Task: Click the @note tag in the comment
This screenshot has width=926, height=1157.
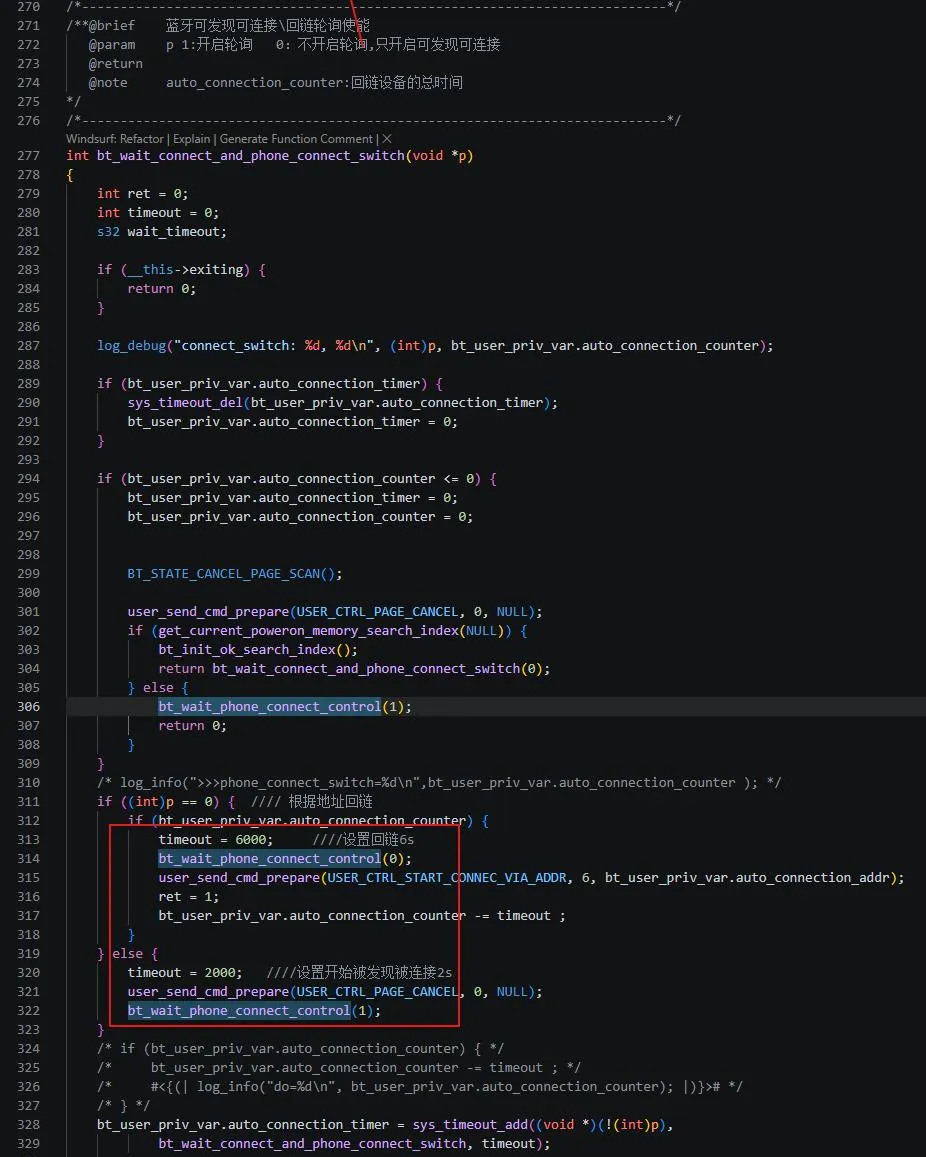Action: click(108, 83)
